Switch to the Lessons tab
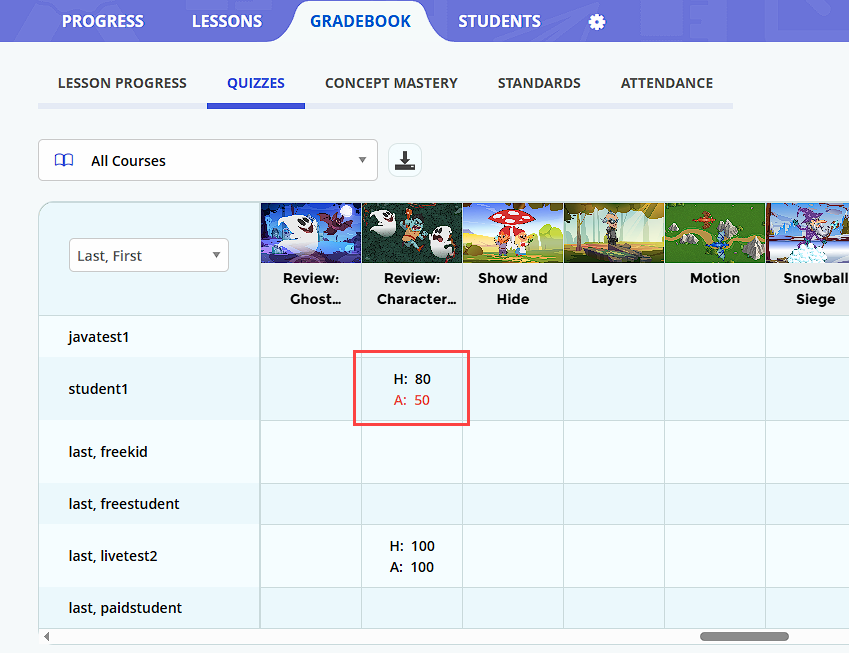This screenshot has height=653, width=849. 227,21
